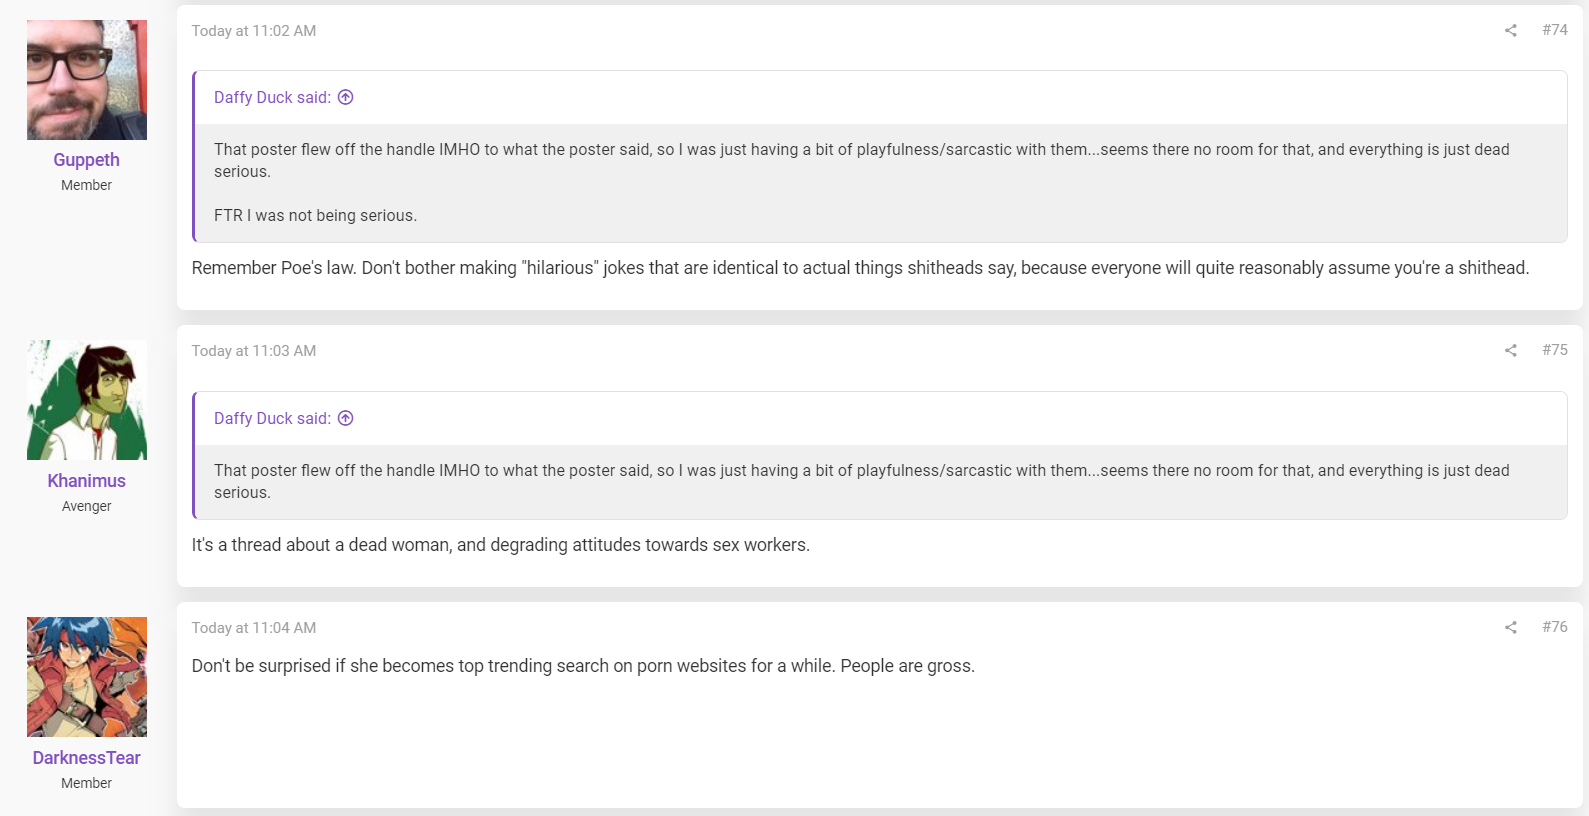This screenshot has width=1589, height=816.
Task: Share post #76 via share icon
Action: click(1510, 628)
